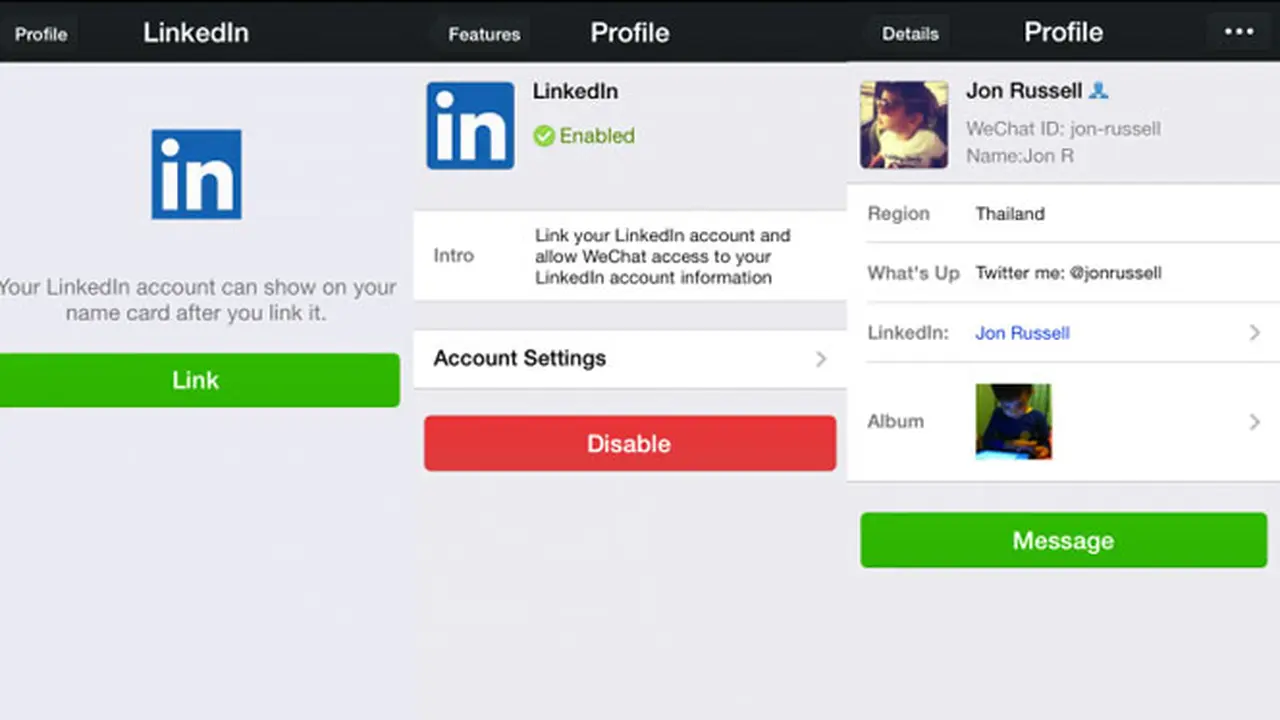Tap the What's Up status row
The image size is (1280, 720).
(x=1063, y=272)
